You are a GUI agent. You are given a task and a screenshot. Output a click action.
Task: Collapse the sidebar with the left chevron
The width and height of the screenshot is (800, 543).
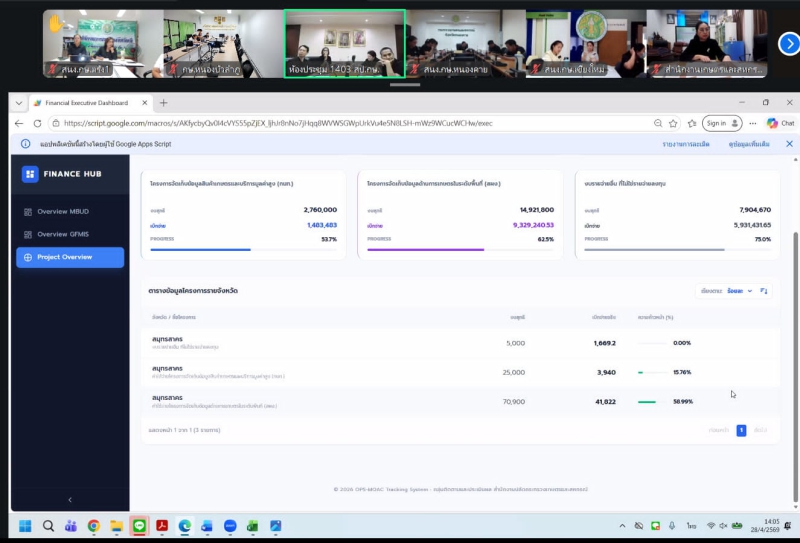(x=70, y=499)
